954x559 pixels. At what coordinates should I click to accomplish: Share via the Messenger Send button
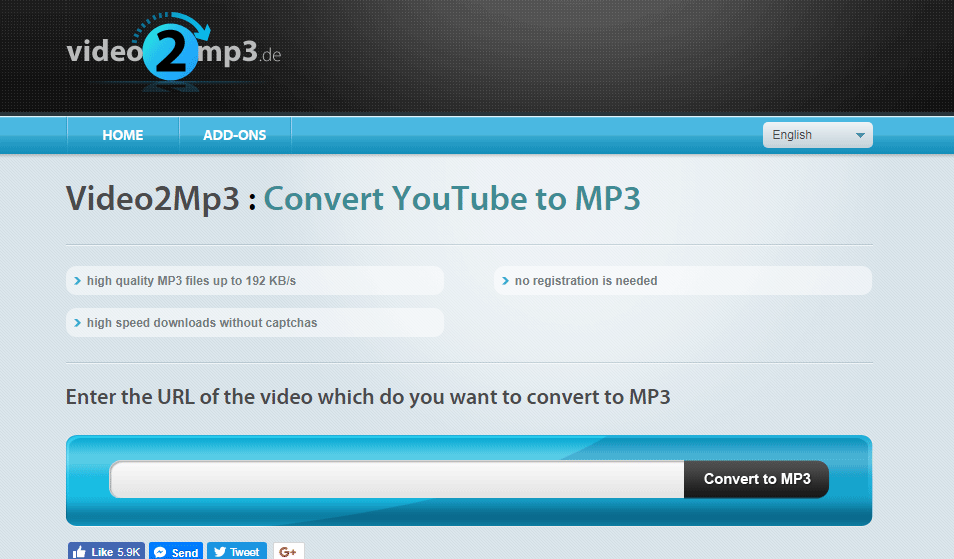click(176, 551)
